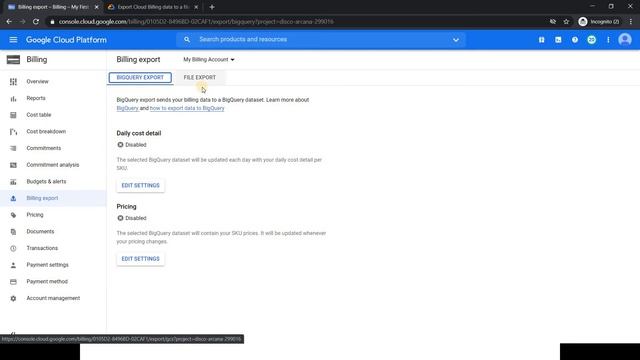This screenshot has width=640, height=360.
Task: Select the Export Cloud Billing data browser tab
Action: [153, 7]
